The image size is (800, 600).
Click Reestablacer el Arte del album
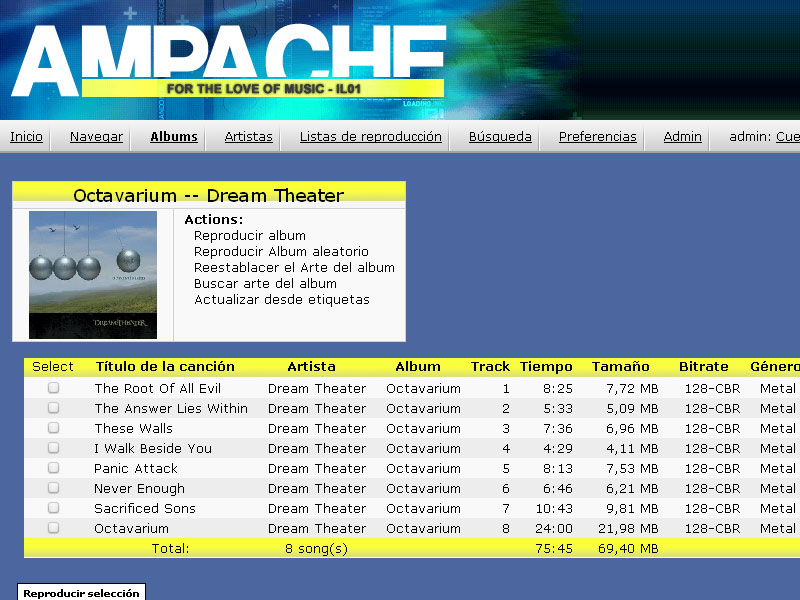click(294, 267)
